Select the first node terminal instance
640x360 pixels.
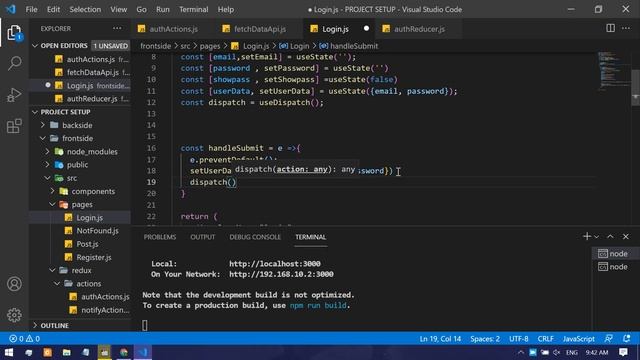click(x=613, y=253)
